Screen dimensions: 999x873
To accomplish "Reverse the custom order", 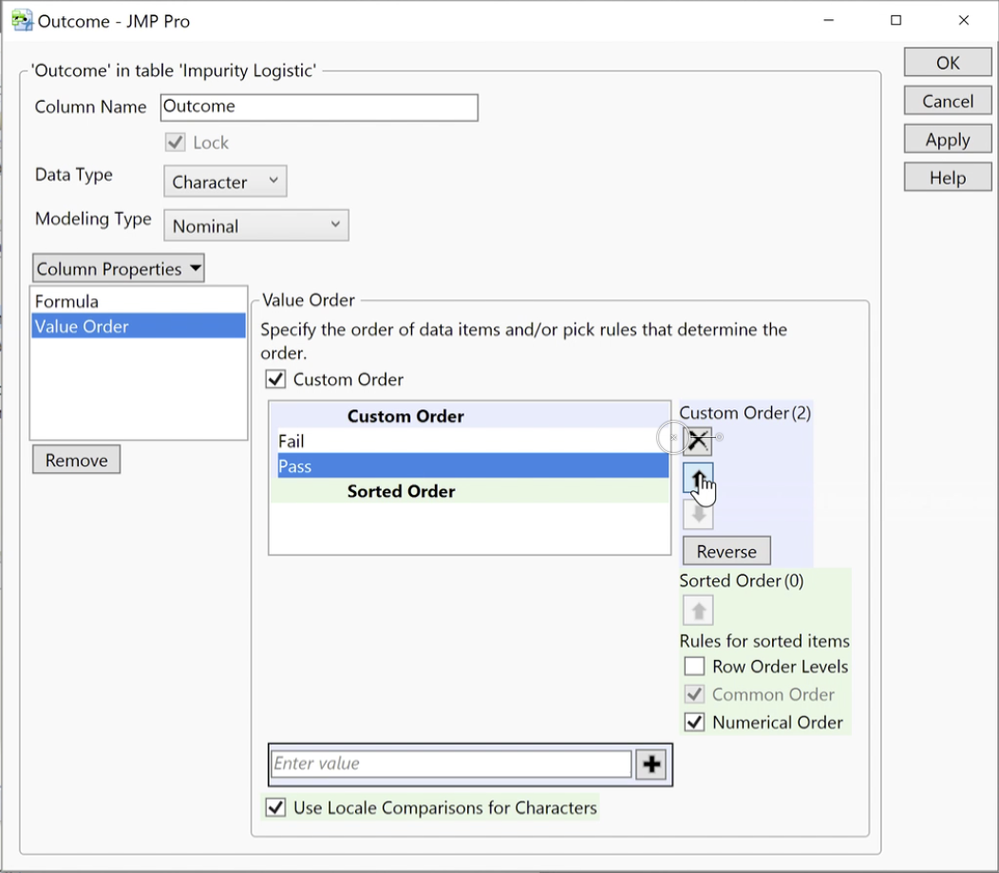I will point(726,551).
